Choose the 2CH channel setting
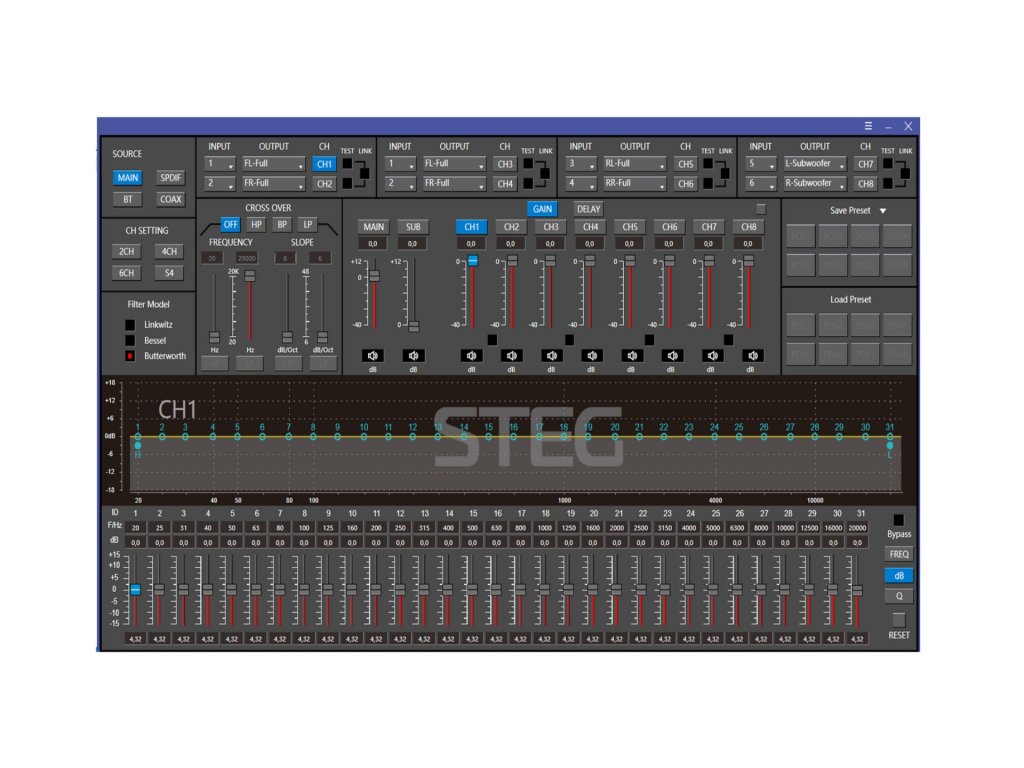 point(127,251)
